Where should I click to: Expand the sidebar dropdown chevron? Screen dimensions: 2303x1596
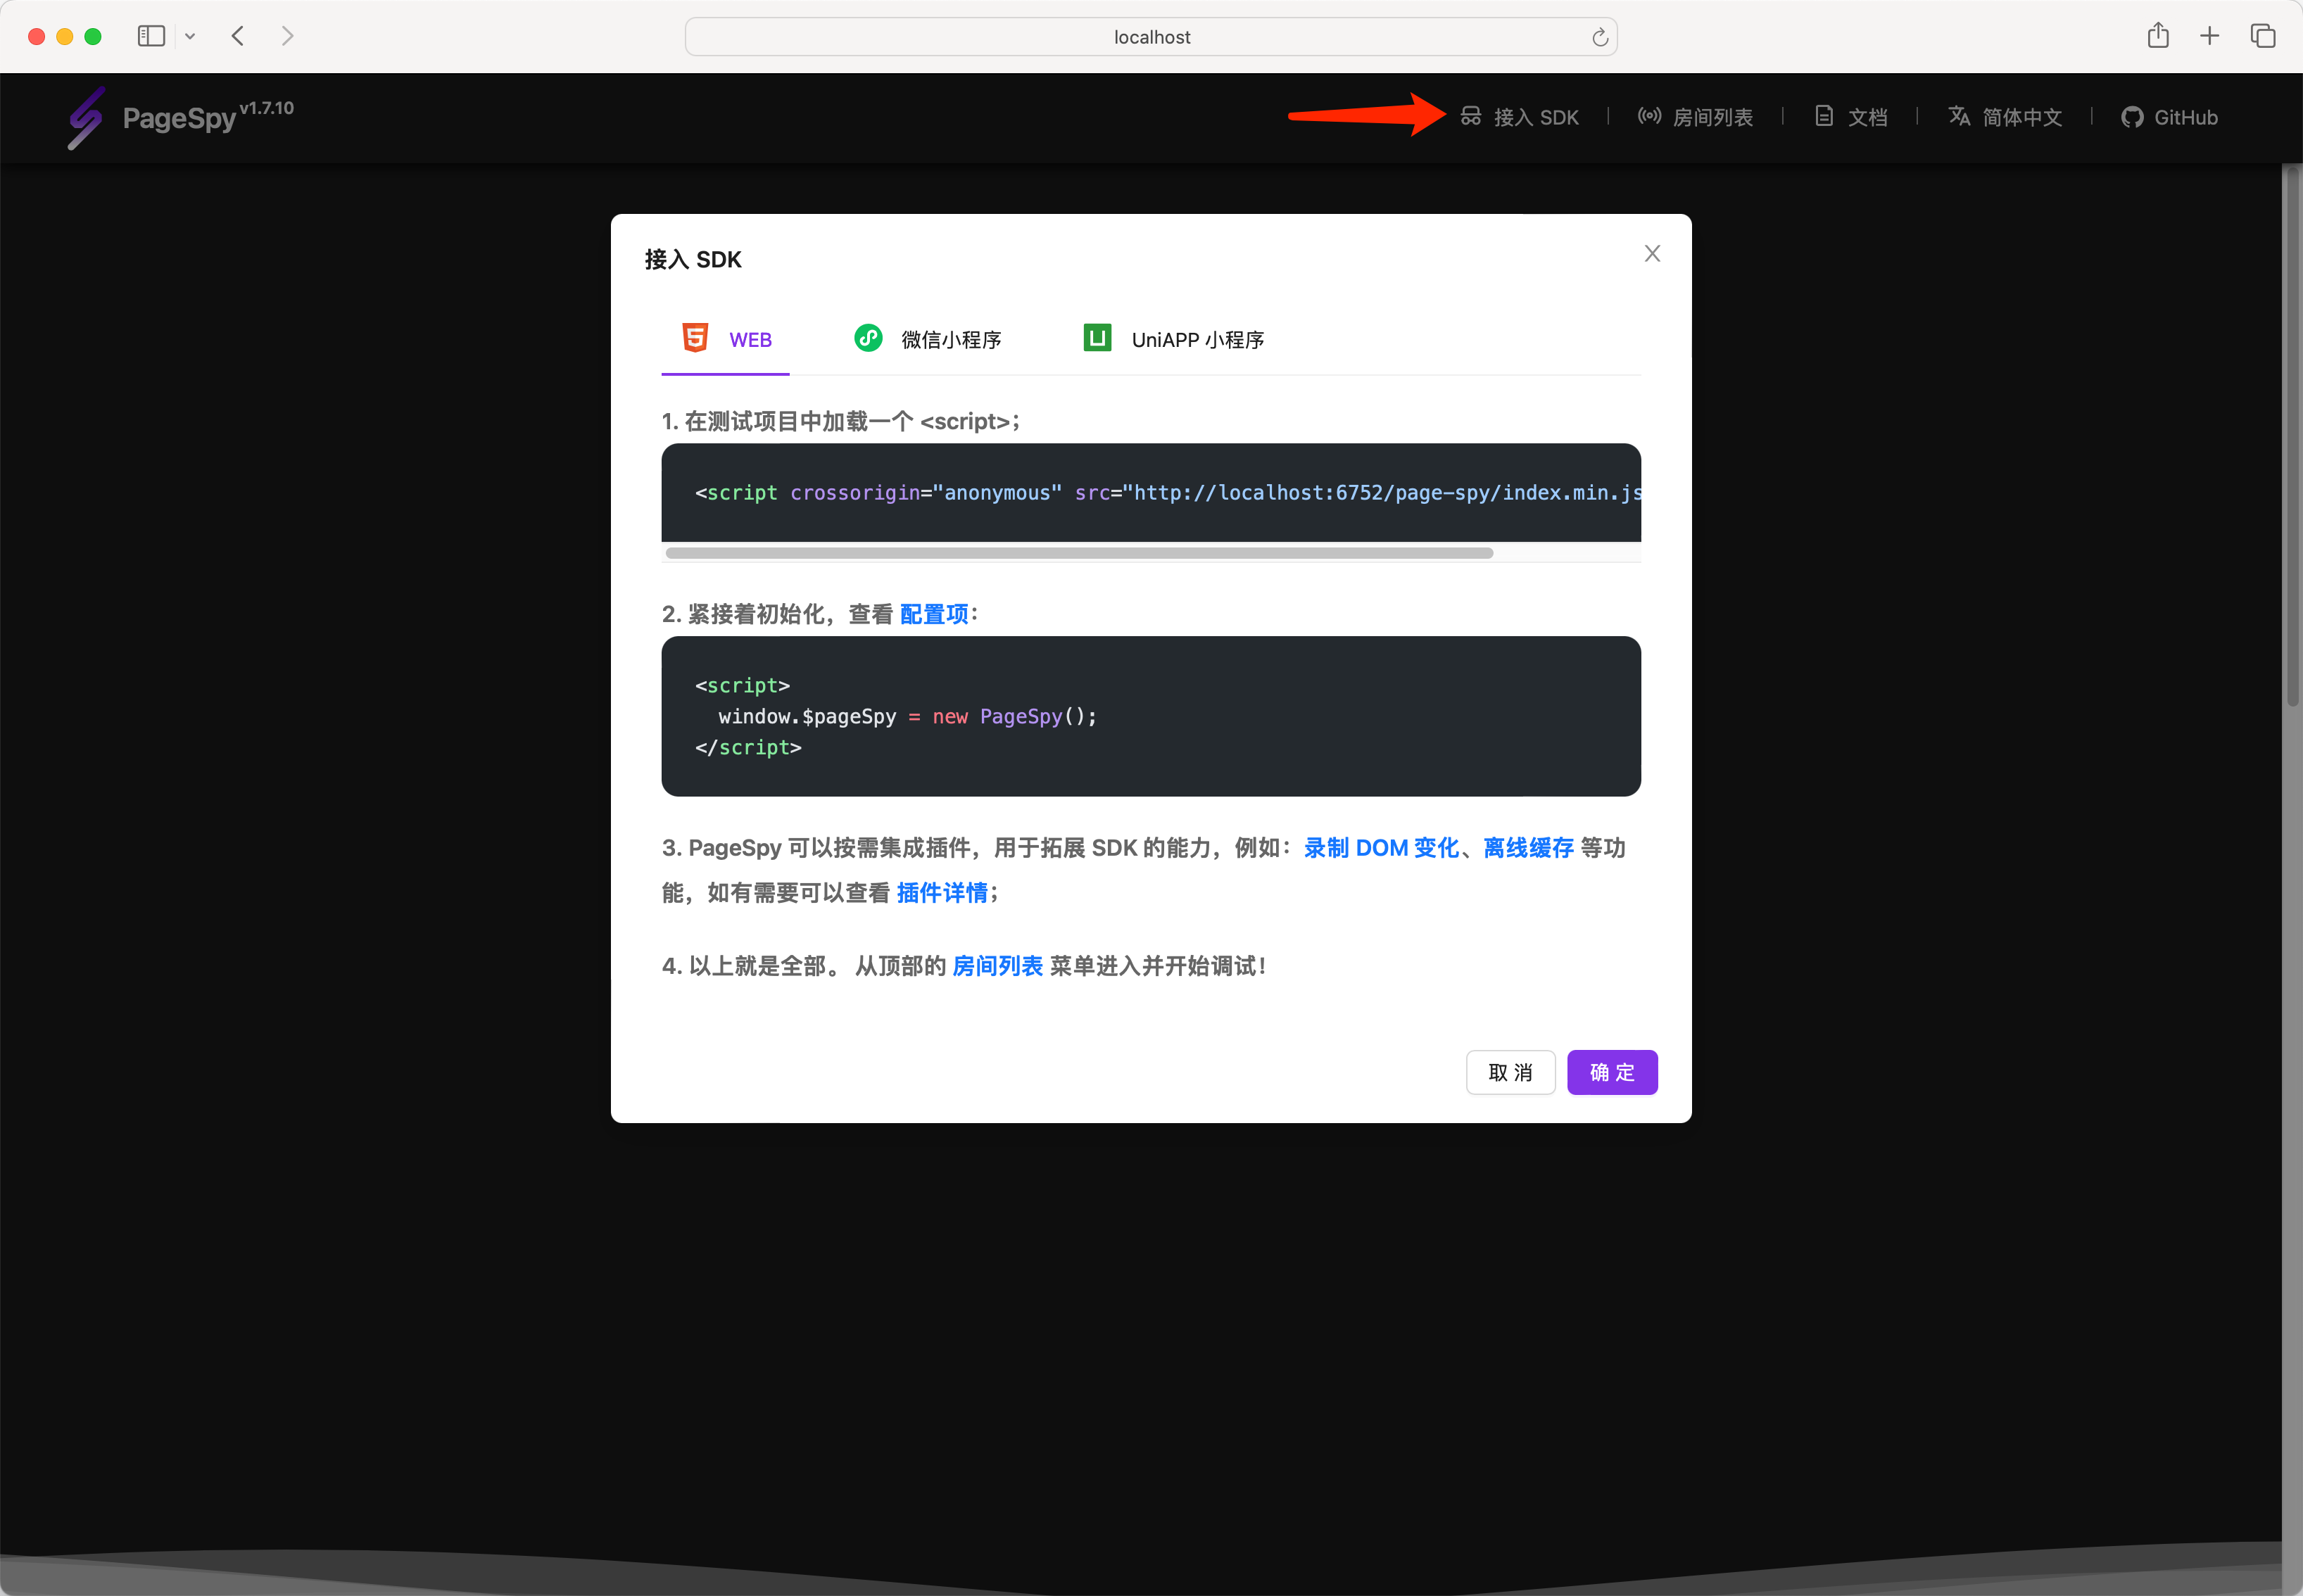coord(190,36)
